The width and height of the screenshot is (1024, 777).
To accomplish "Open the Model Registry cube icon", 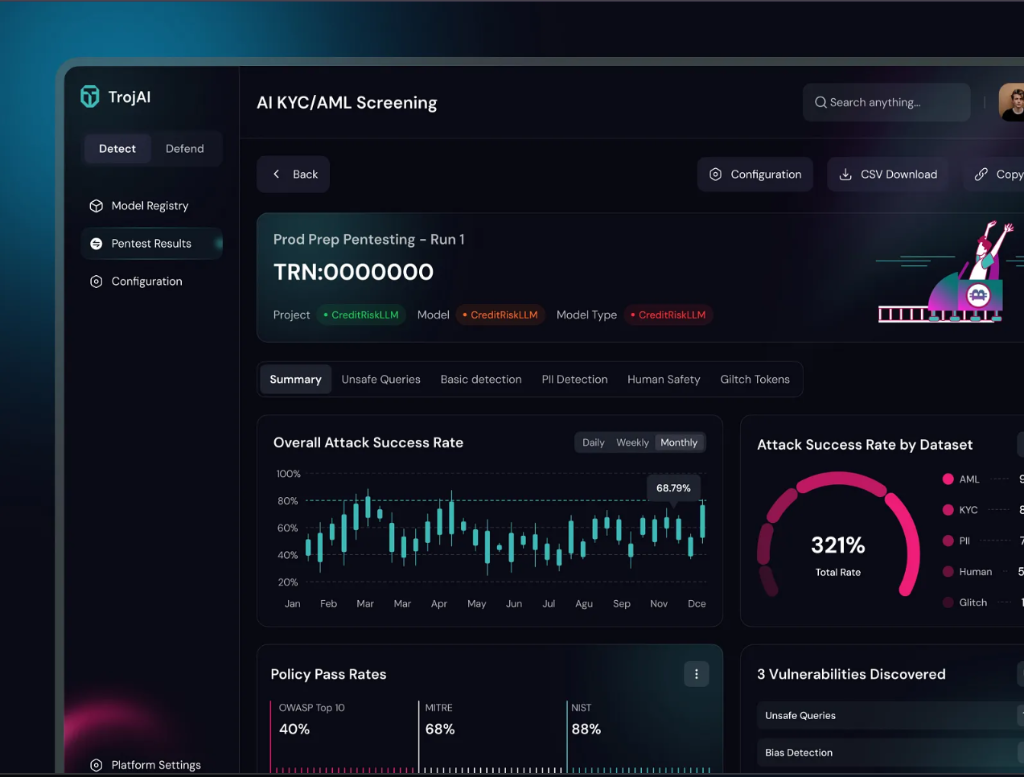I will click(x=96, y=206).
